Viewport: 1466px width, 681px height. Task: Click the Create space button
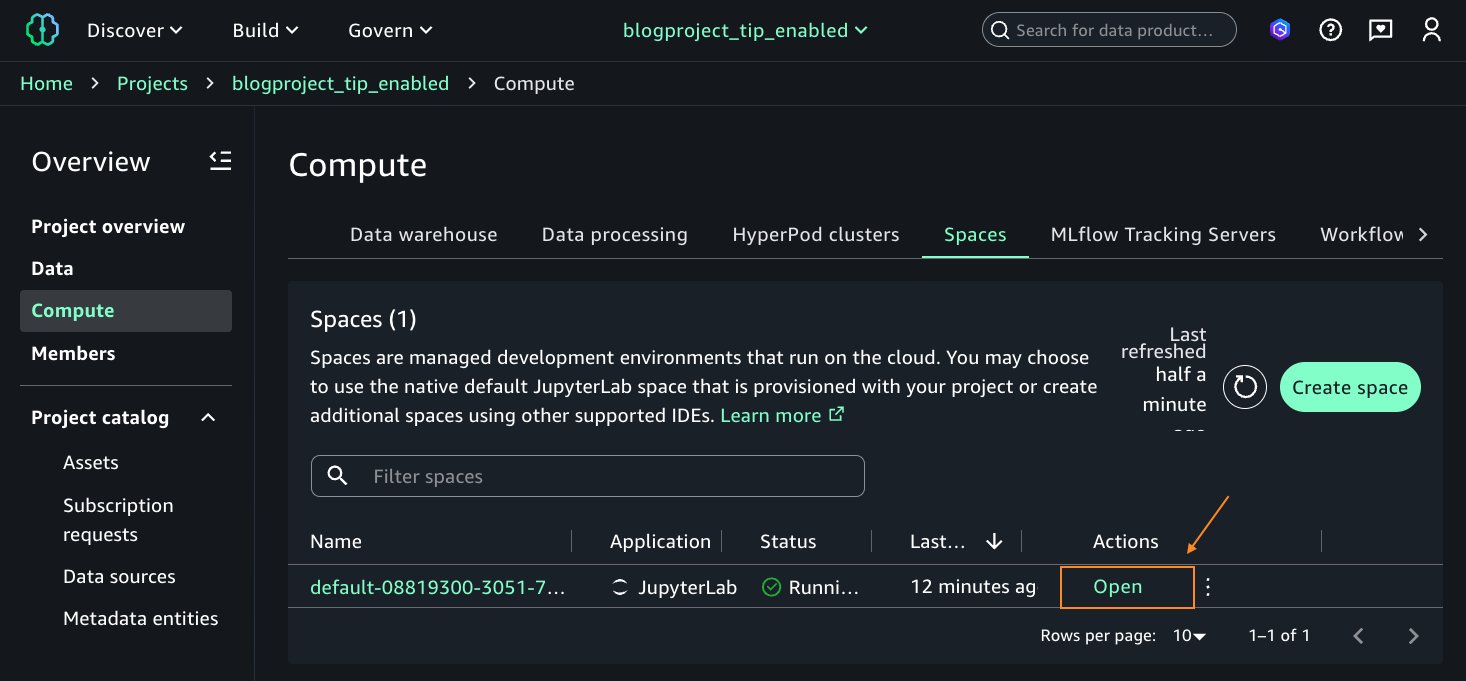point(1349,388)
